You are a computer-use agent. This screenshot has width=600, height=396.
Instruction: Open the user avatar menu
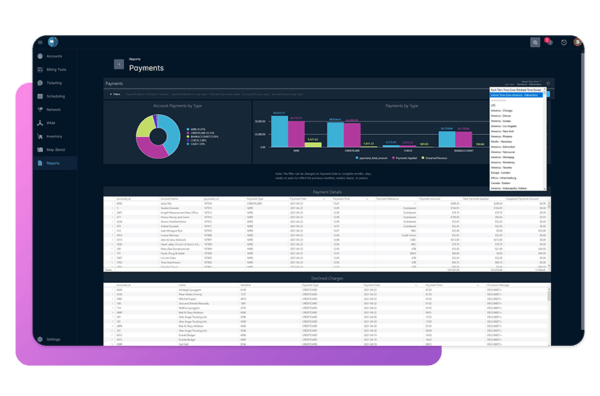(577, 42)
